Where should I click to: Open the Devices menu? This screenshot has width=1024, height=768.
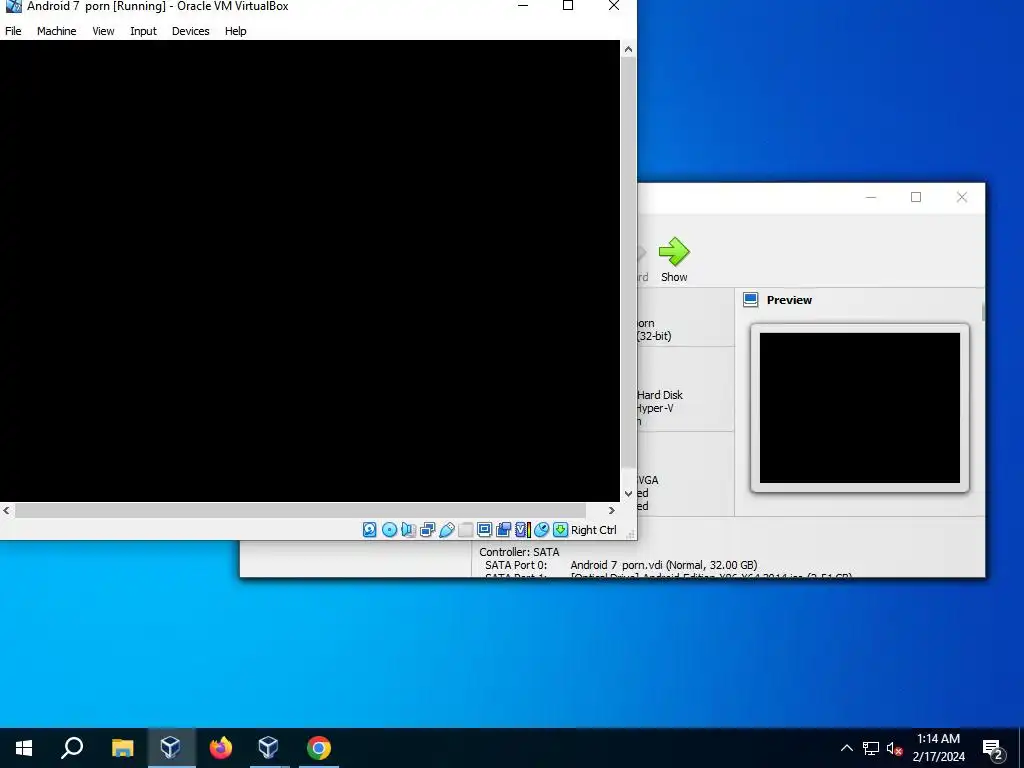191,31
